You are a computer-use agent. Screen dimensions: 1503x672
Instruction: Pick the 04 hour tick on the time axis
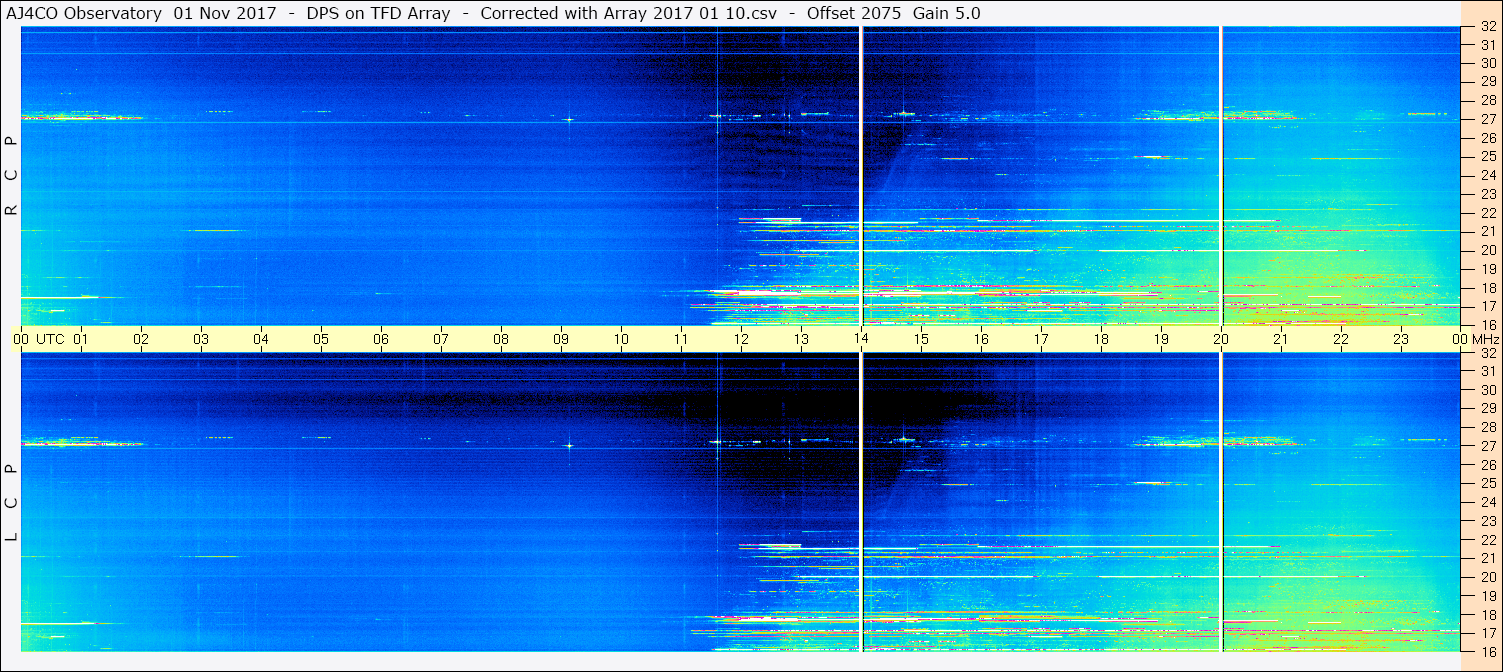[x=261, y=339]
